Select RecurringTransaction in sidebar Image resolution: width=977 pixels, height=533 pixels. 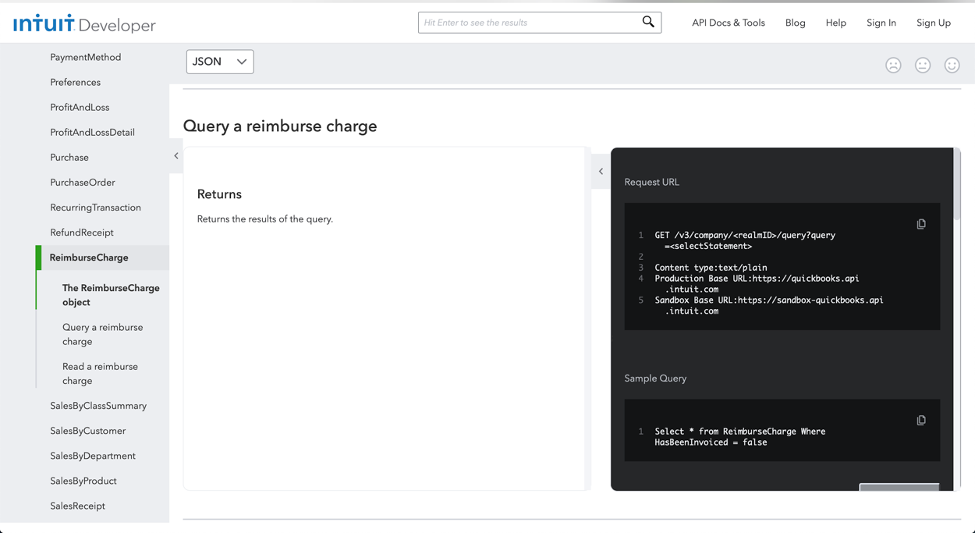[x=95, y=207]
